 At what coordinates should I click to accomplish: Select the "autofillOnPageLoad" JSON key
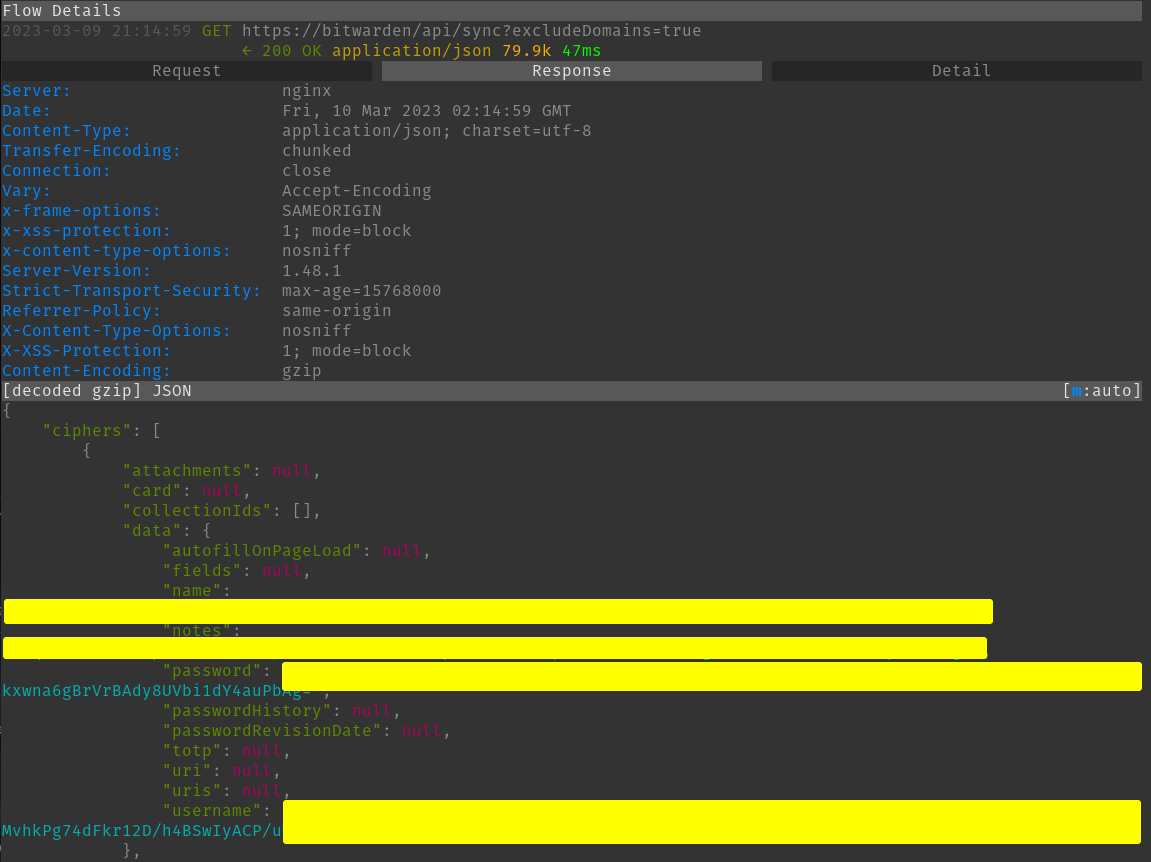(x=262, y=551)
